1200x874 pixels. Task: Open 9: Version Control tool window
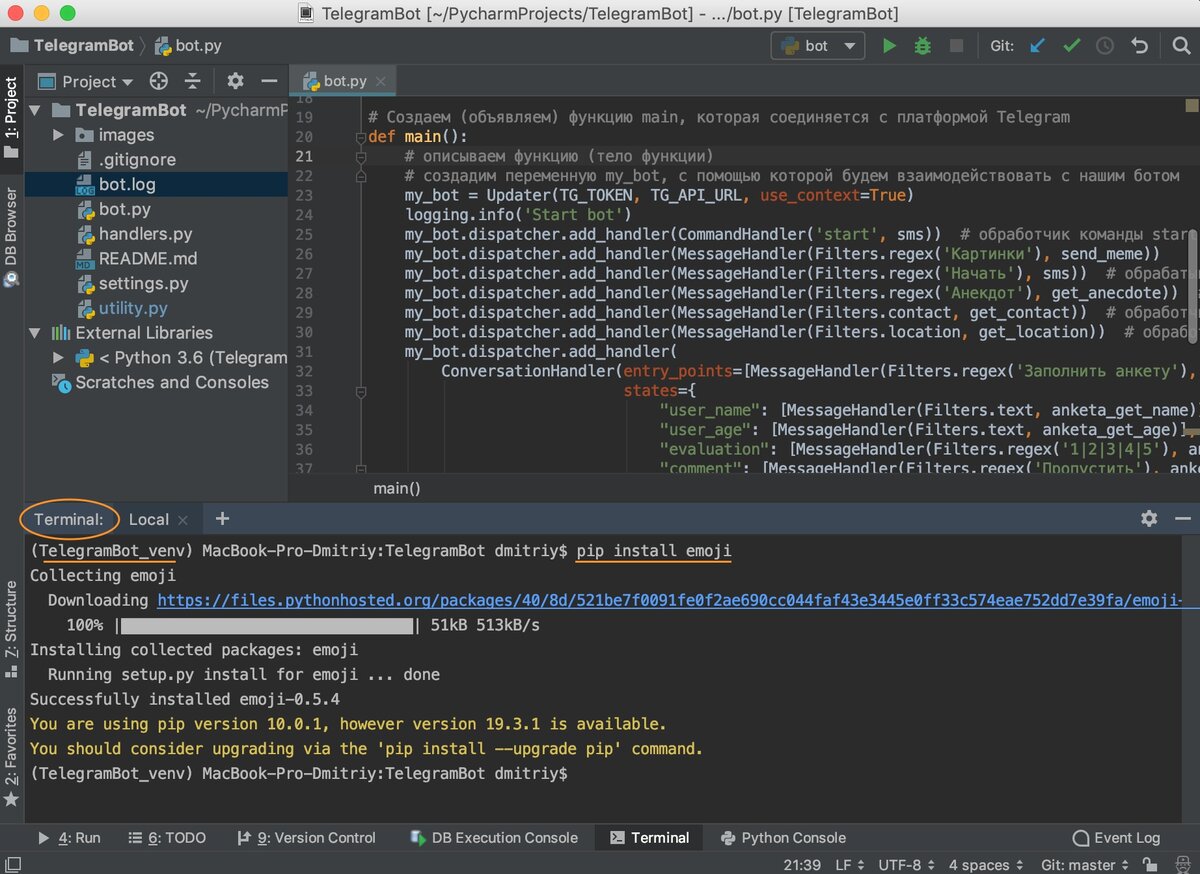pyautogui.click(x=306, y=838)
